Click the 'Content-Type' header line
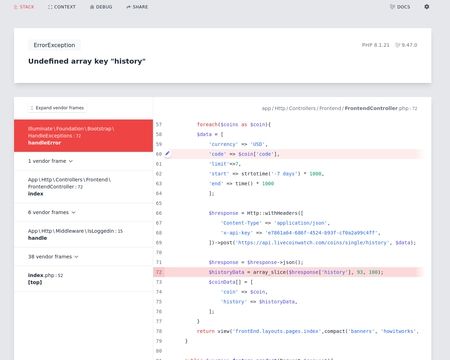Image resolution: width=450 pixels, height=360 pixels. click(x=275, y=223)
